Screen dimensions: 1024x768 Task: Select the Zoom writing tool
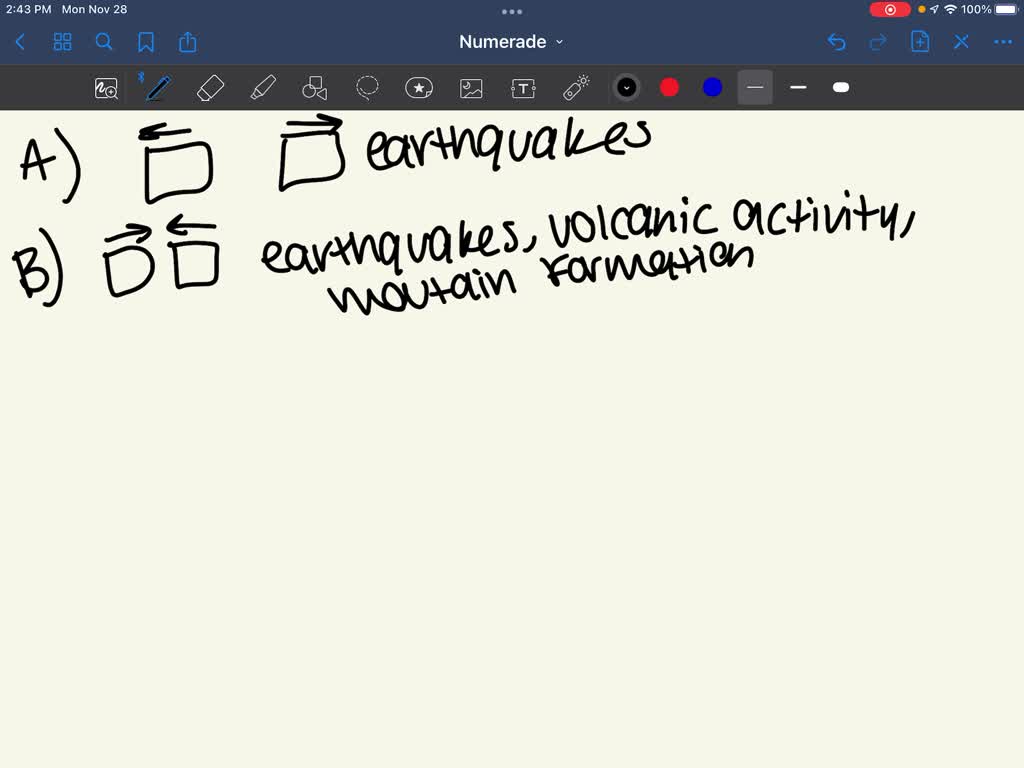click(x=105, y=87)
